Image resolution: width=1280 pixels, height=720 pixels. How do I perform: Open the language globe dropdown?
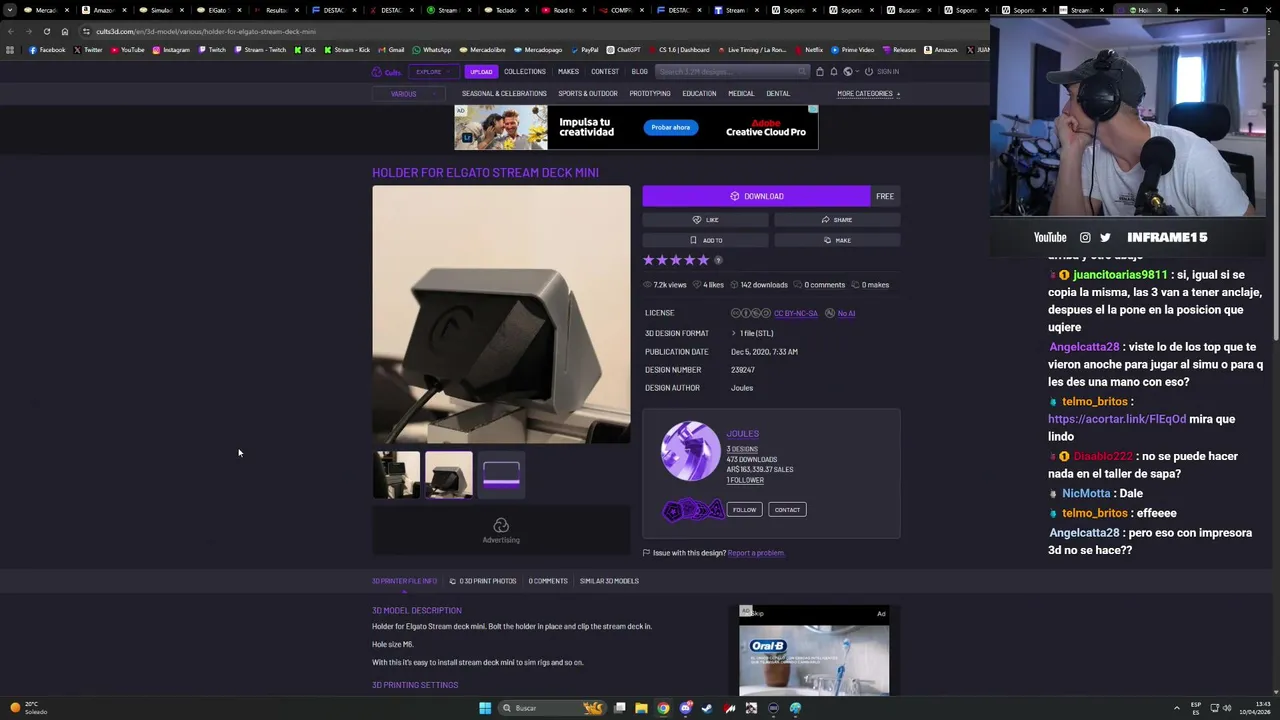850,72
